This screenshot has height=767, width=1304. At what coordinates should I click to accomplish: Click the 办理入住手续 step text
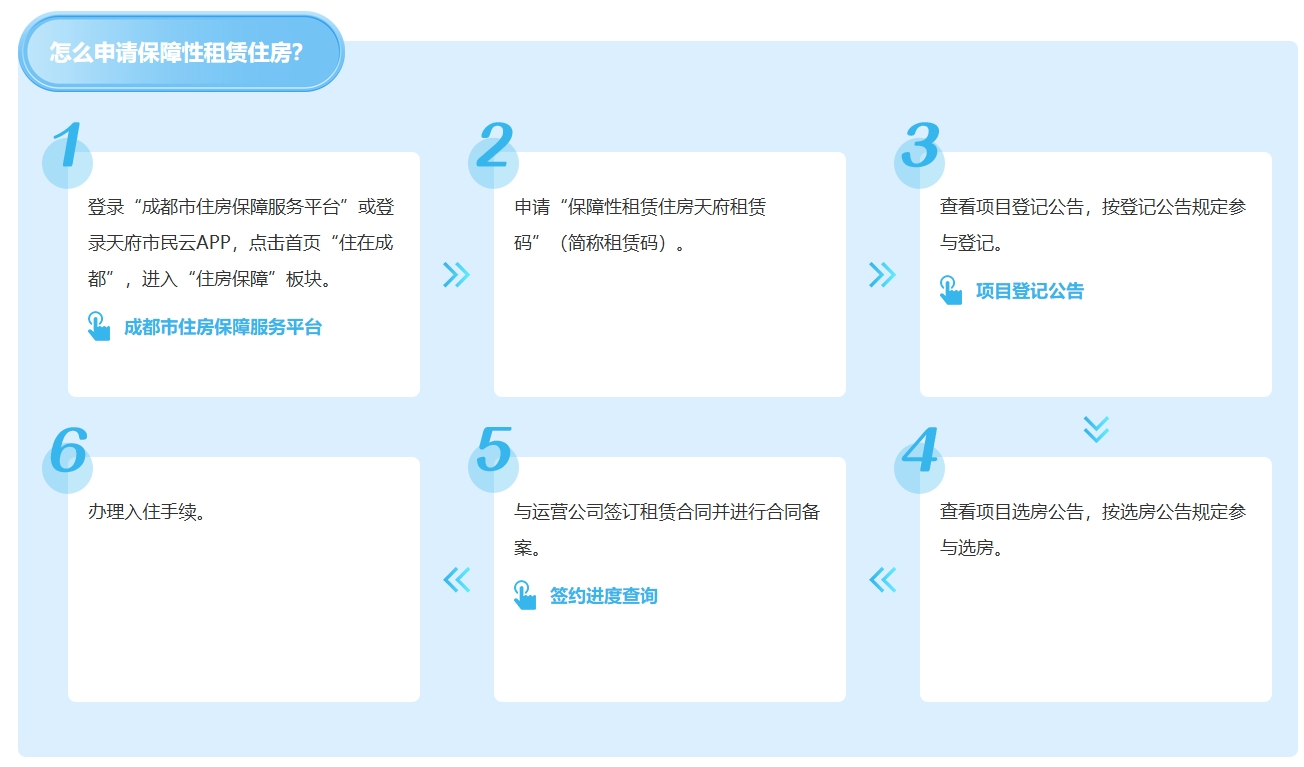tap(147, 512)
